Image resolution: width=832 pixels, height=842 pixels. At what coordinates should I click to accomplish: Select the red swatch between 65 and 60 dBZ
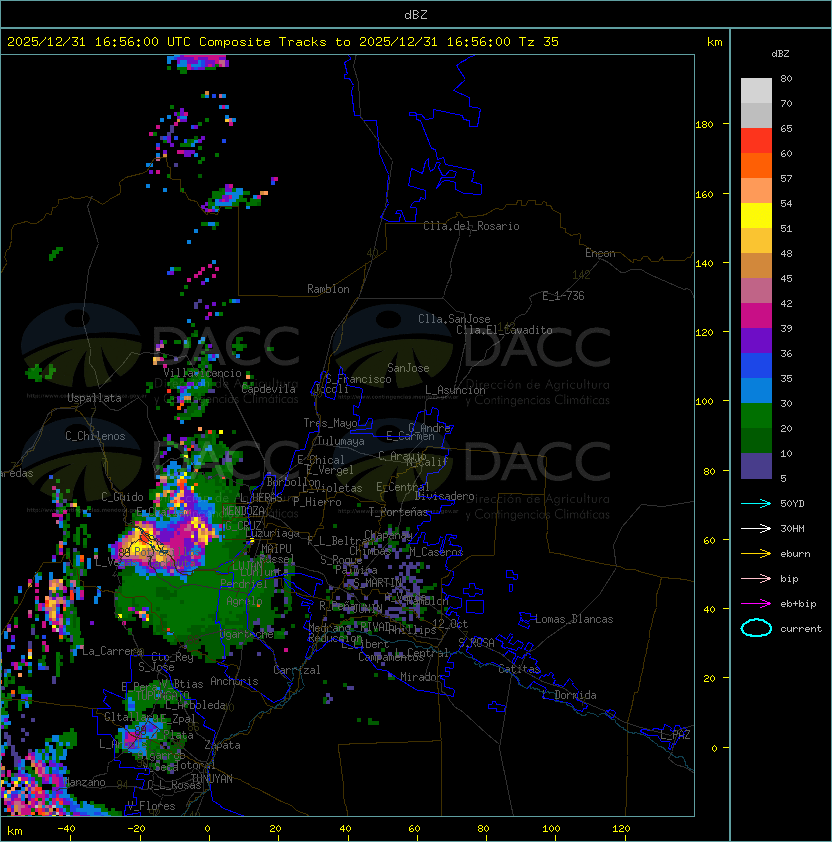[x=756, y=141]
